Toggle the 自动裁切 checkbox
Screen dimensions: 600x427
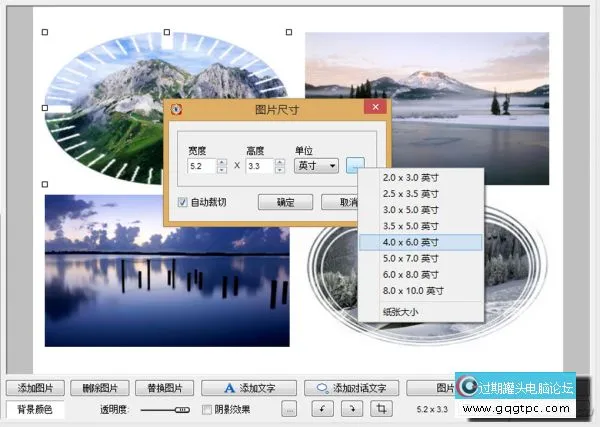pos(183,202)
